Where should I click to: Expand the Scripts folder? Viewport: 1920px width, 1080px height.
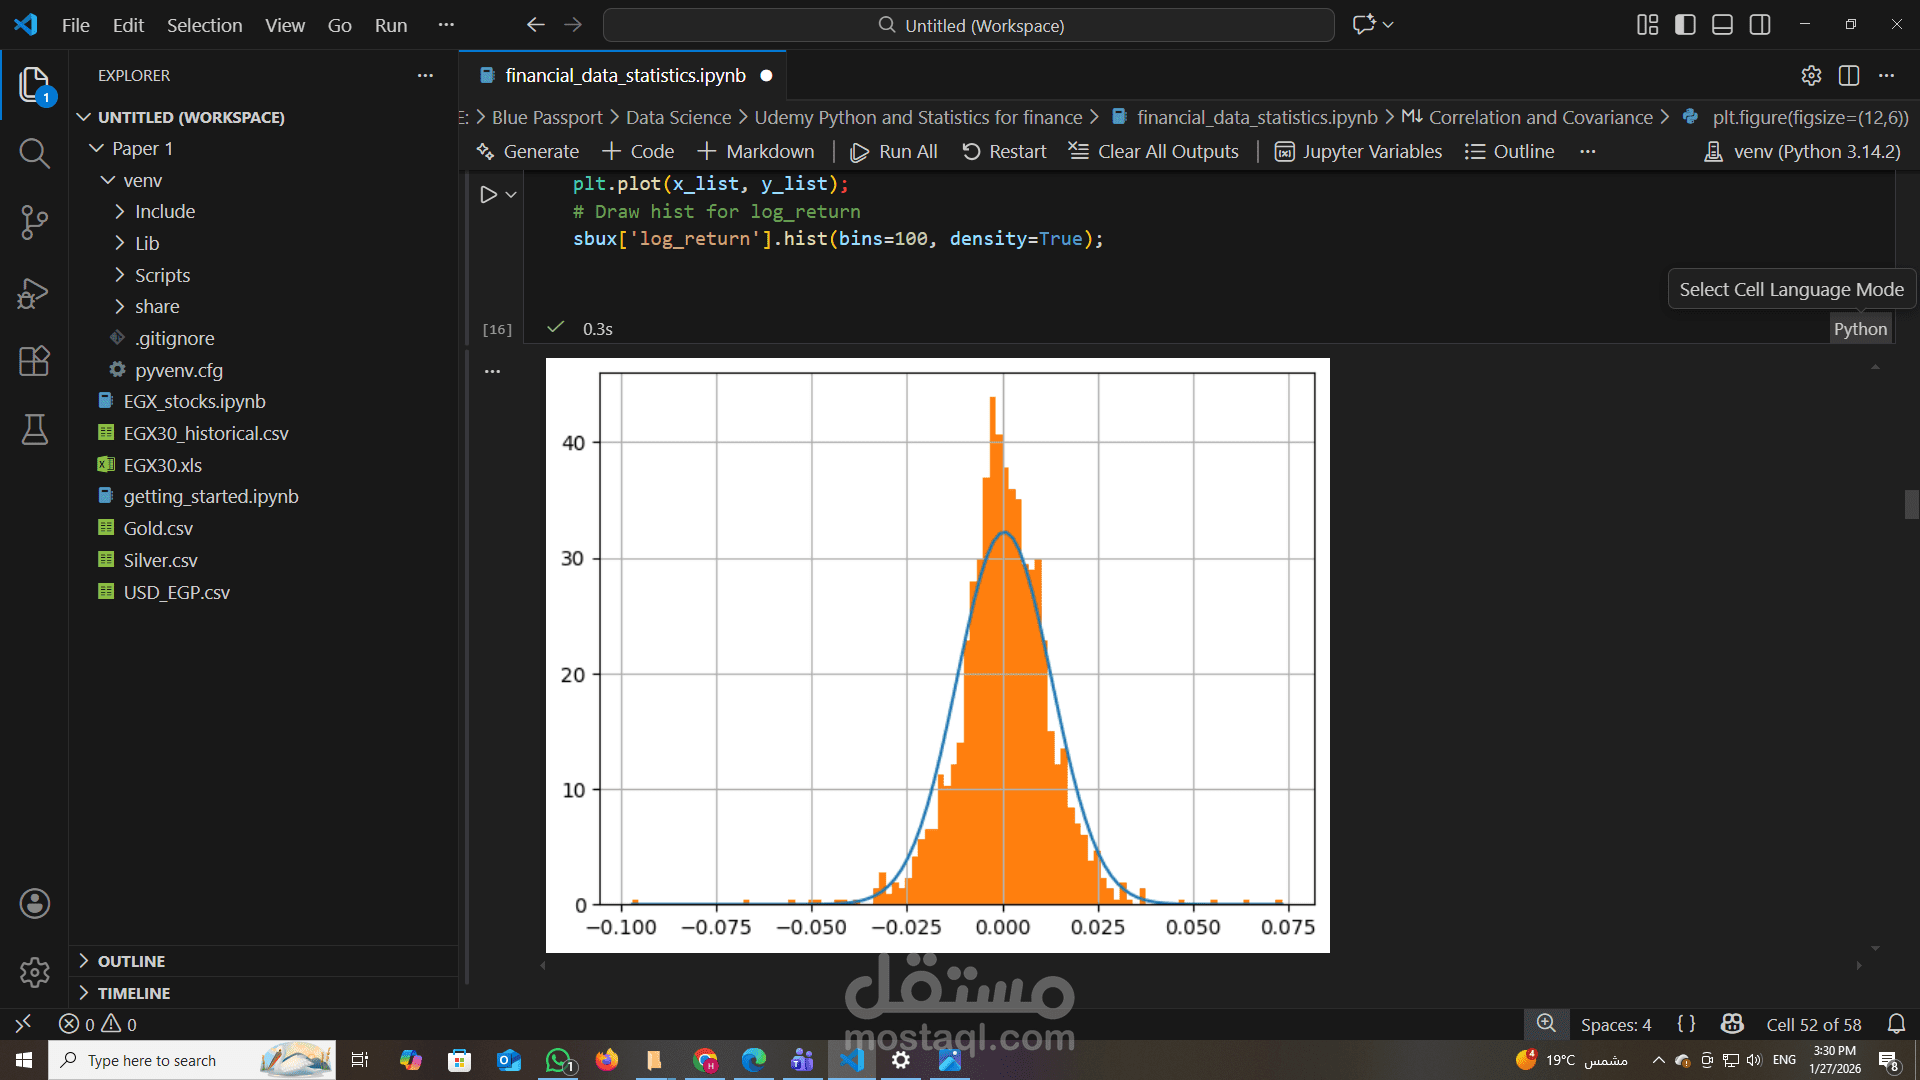tap(162, 275)
